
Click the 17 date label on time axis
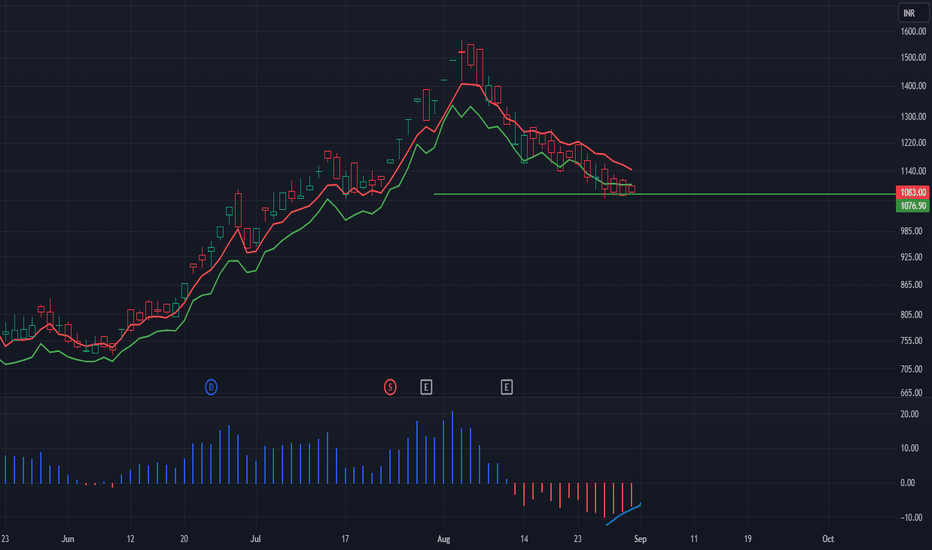pos(345,539)
